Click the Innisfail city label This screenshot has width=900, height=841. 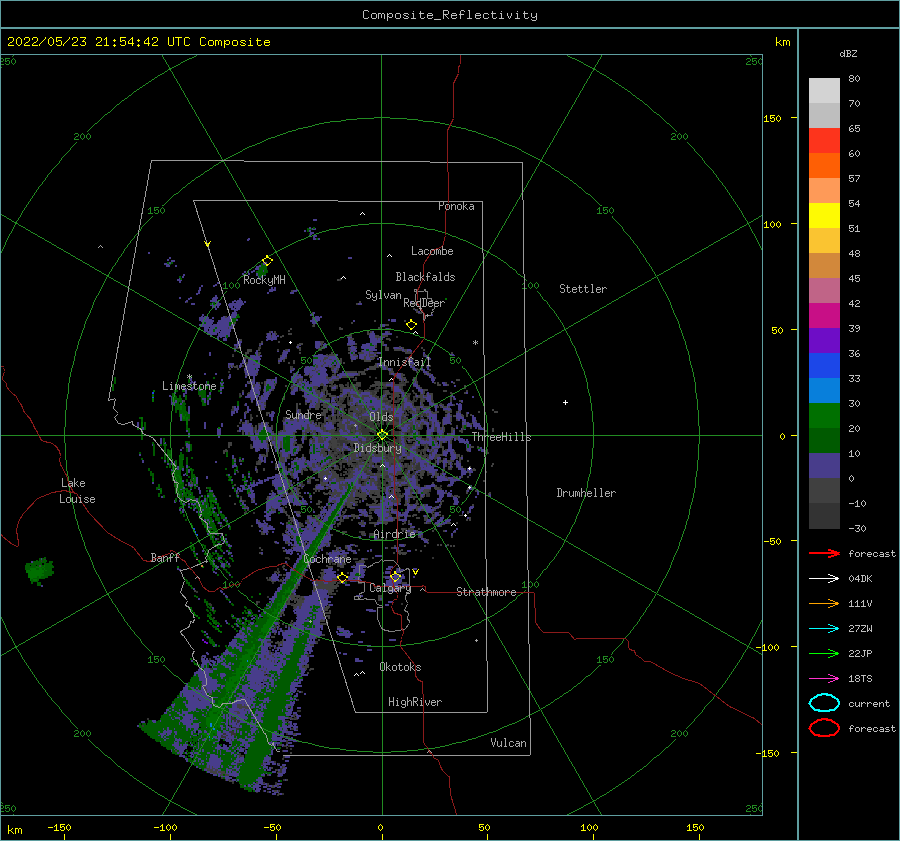point(404,362)
